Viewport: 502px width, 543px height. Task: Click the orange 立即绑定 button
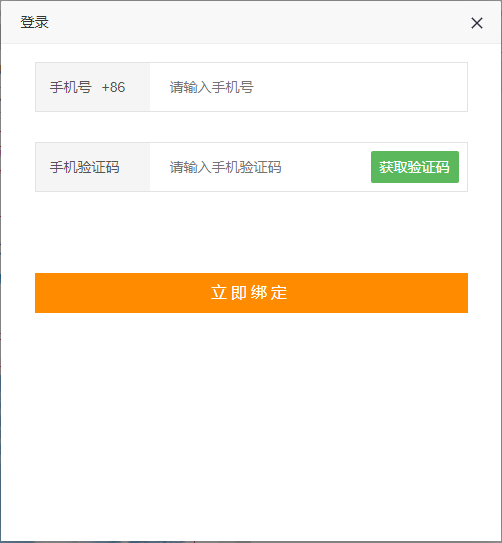251,293
